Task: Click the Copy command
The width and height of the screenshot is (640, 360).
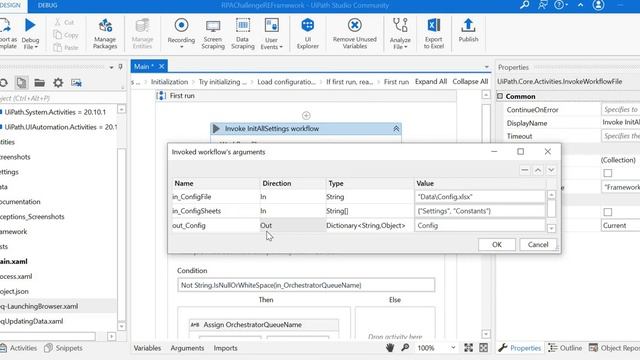Action: 66,35
